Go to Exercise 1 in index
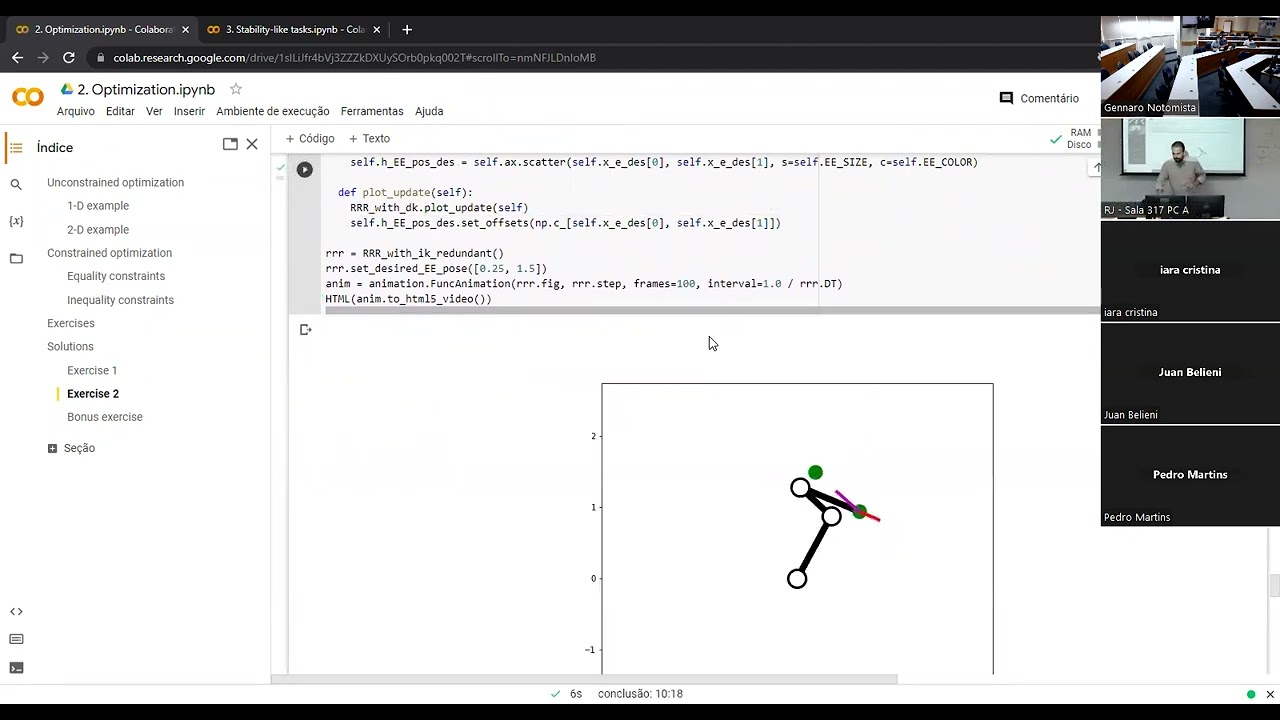 tap(92, 370)
